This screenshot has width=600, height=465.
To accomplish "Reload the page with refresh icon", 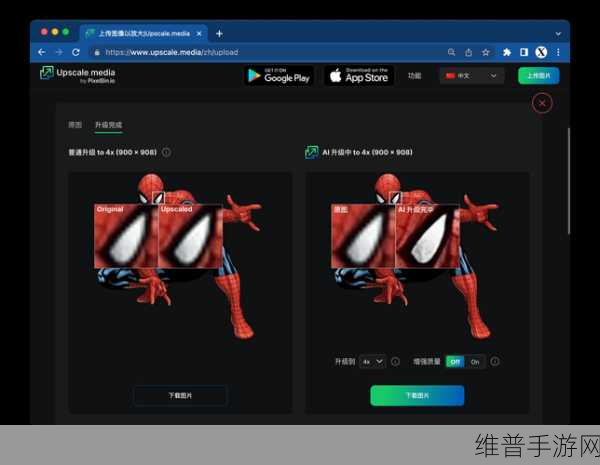I will click(76, 52).
